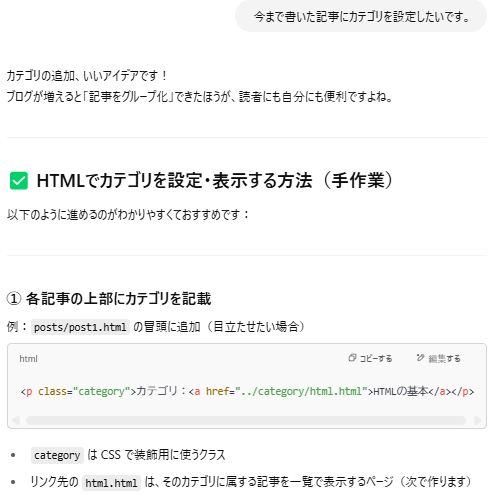Click the edit pencil icon in code block

(x=420, y=358)
